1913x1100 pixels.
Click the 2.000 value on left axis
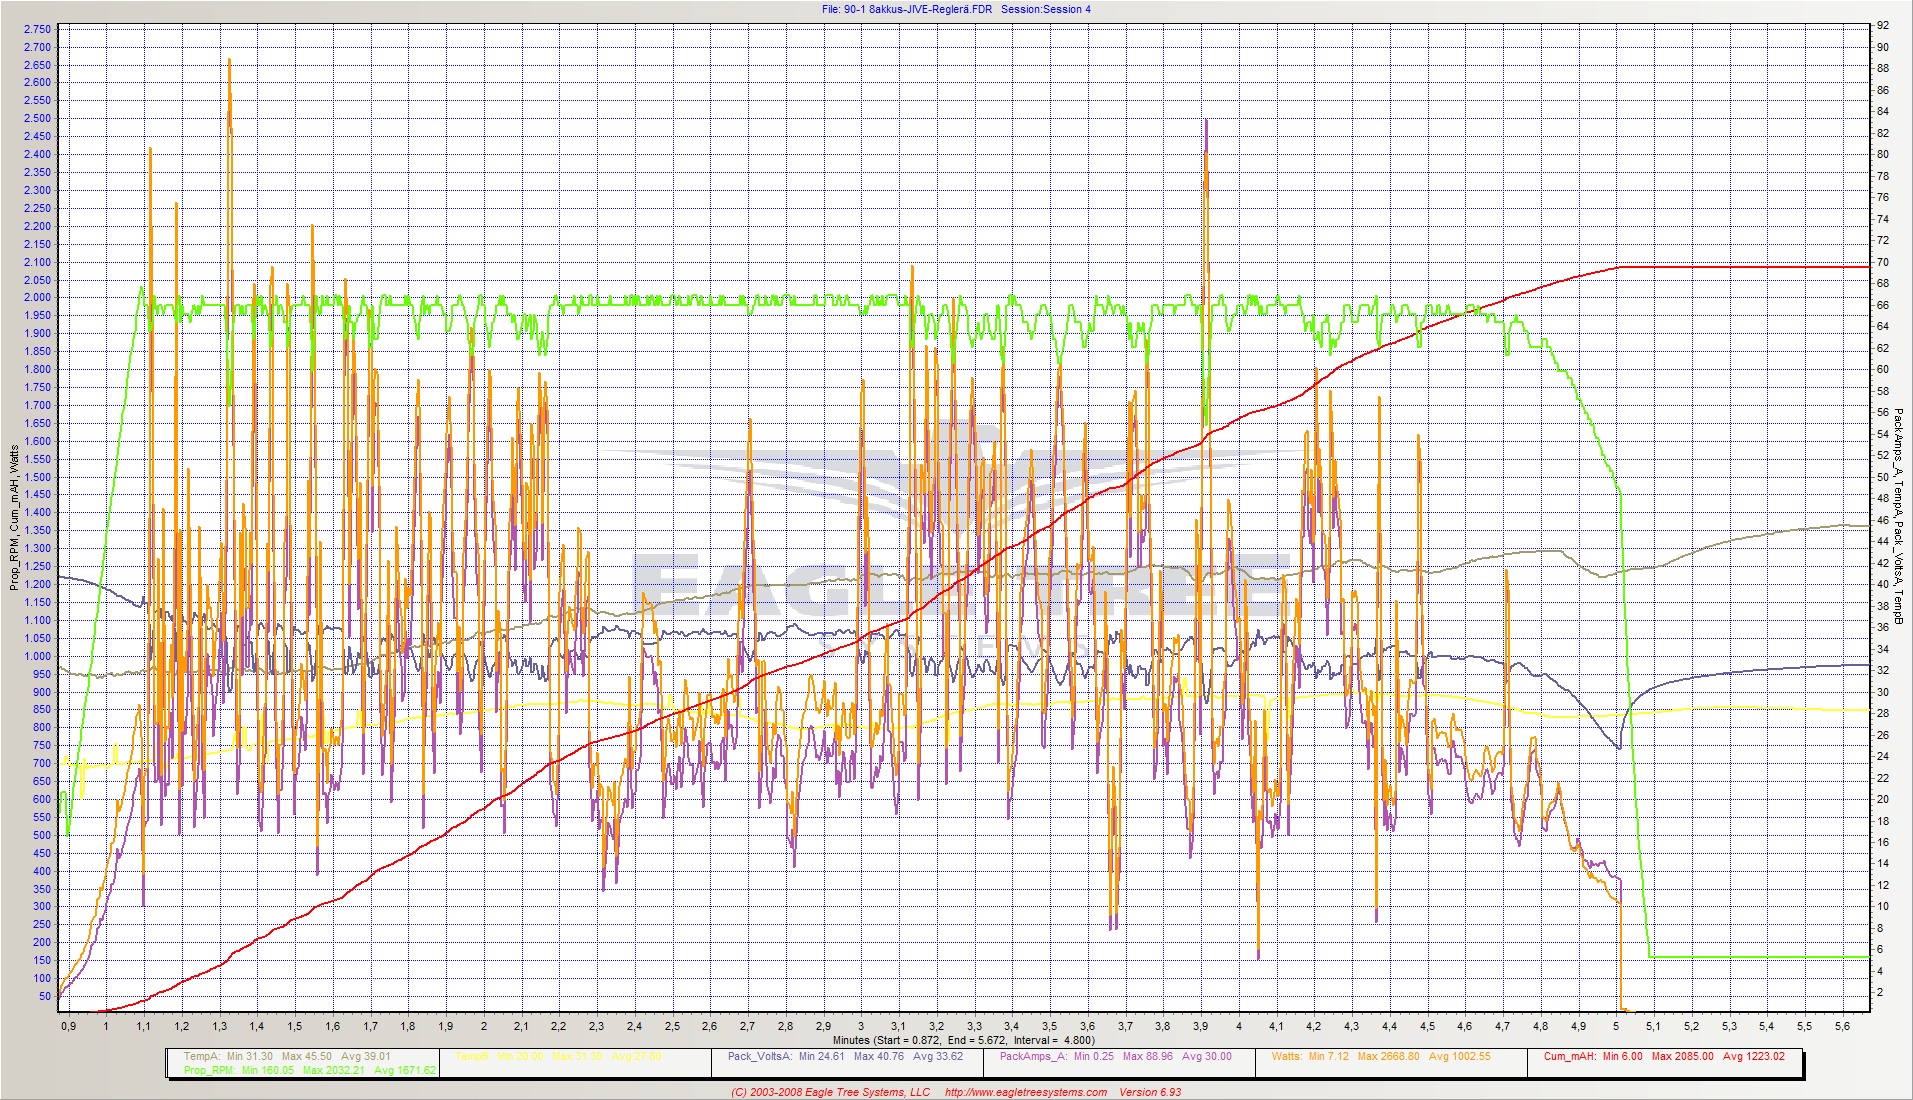(x=37, y=298)
